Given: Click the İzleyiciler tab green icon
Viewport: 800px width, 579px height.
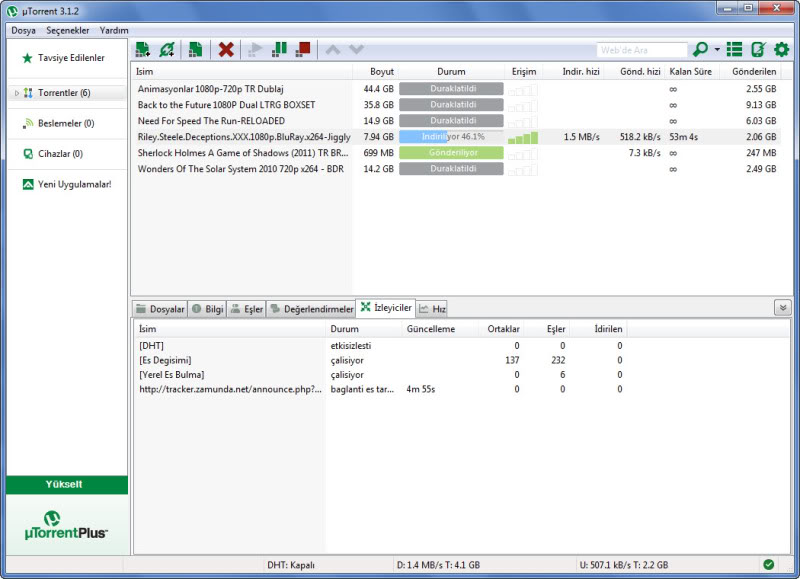Looking at the screenshot, I should 365,307.
